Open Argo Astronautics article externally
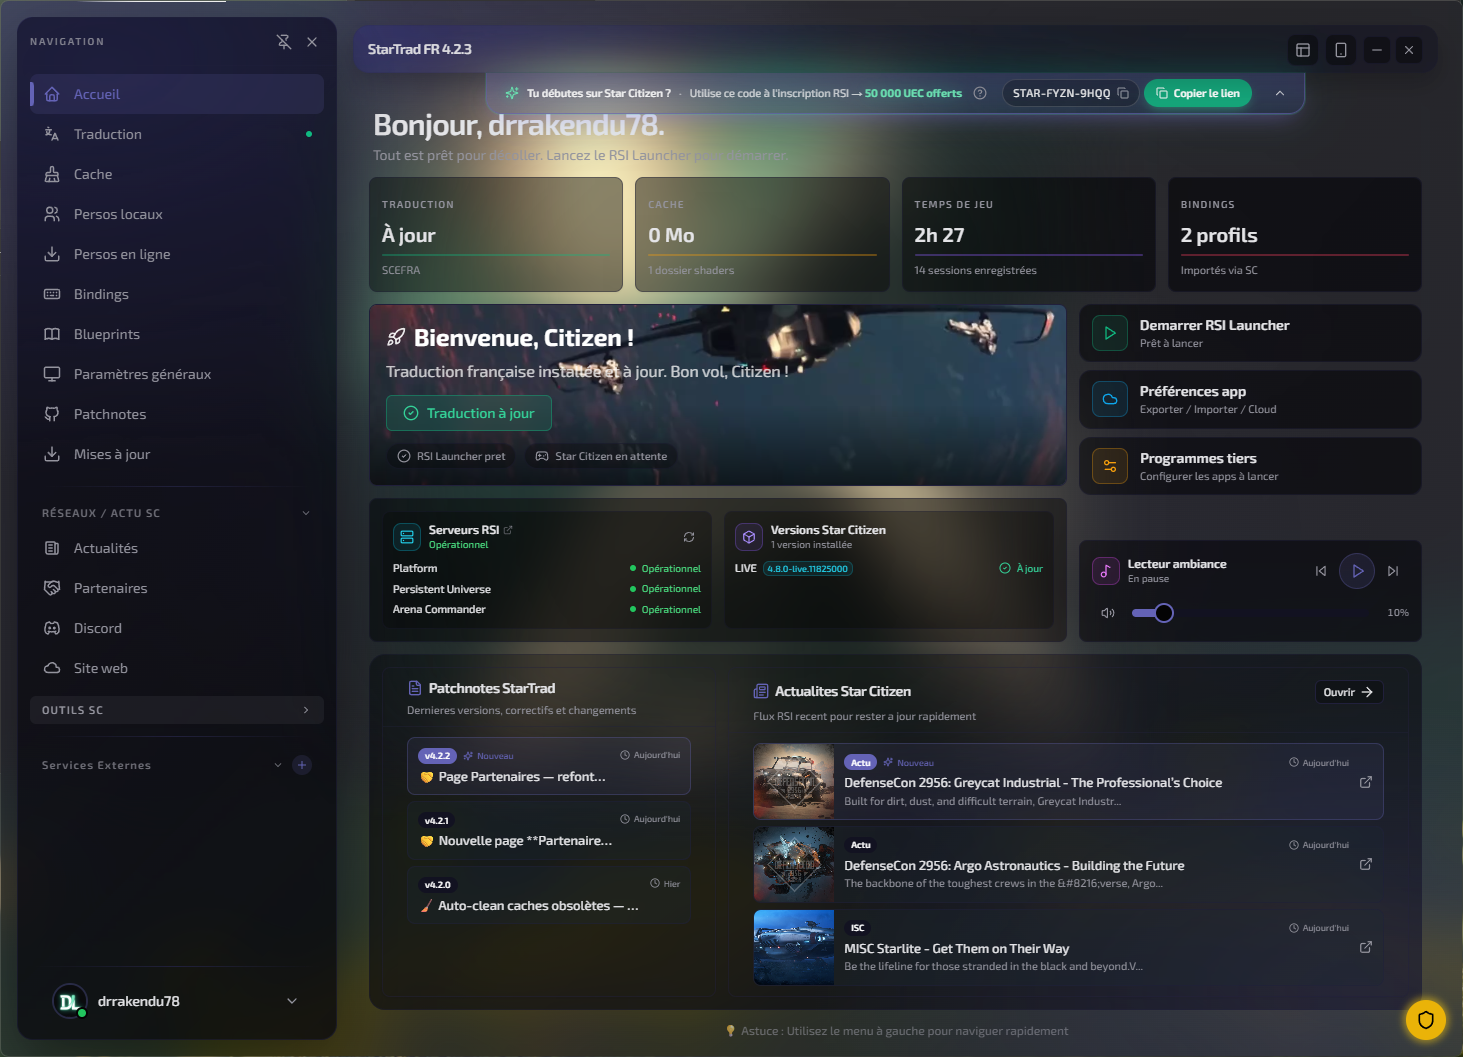 [x=1366, y=864]
